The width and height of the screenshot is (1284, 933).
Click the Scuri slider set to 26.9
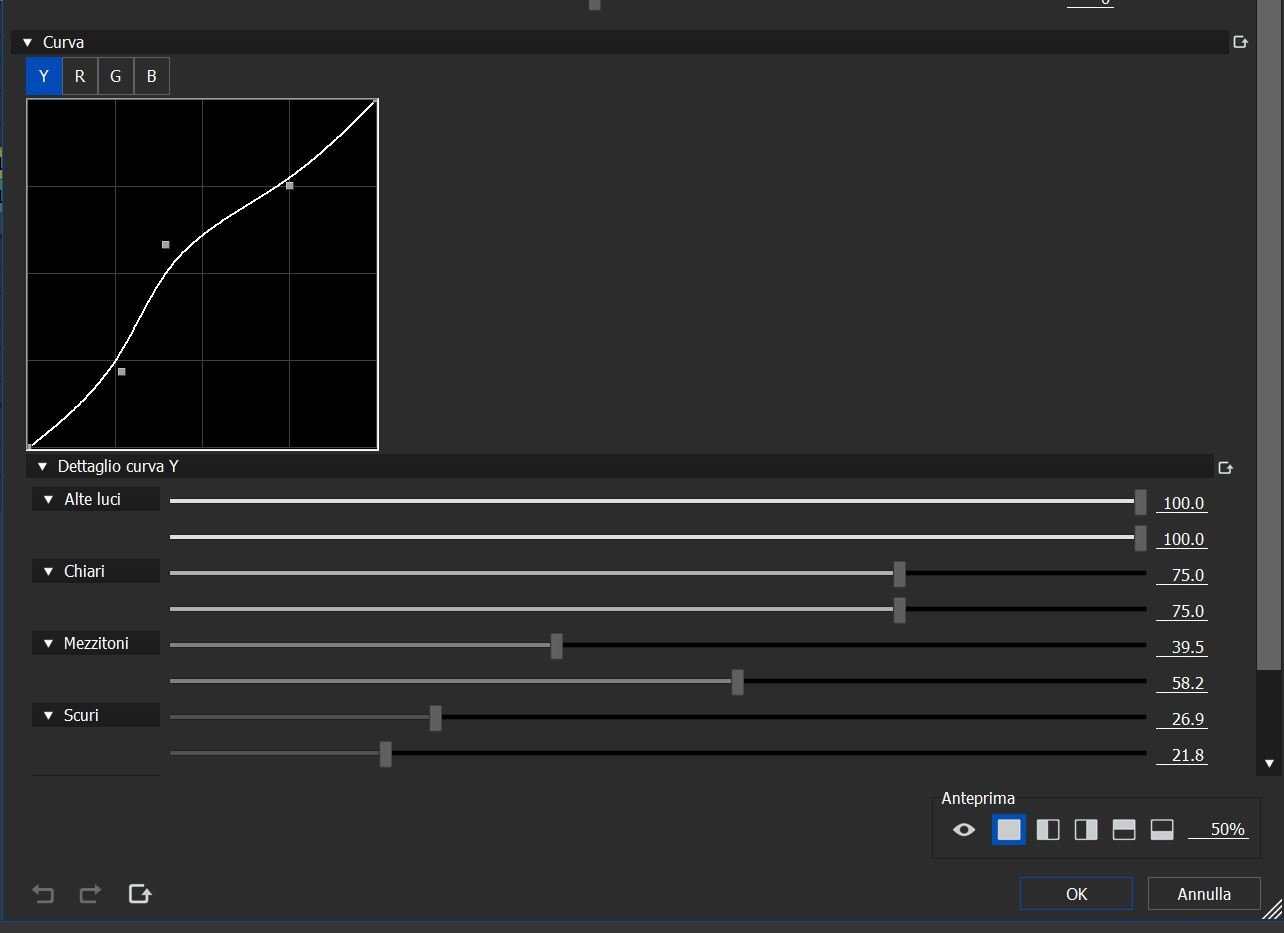tap(658, 718)
